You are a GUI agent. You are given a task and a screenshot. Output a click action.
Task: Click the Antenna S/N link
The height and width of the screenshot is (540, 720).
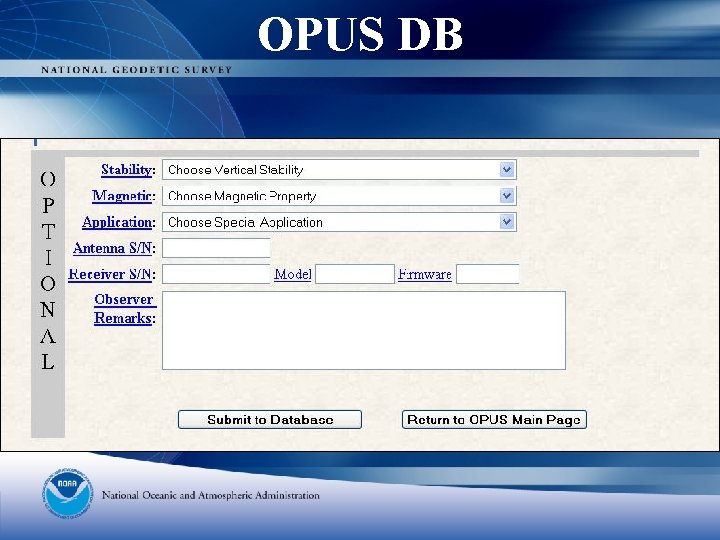click(x=112, y=248)
